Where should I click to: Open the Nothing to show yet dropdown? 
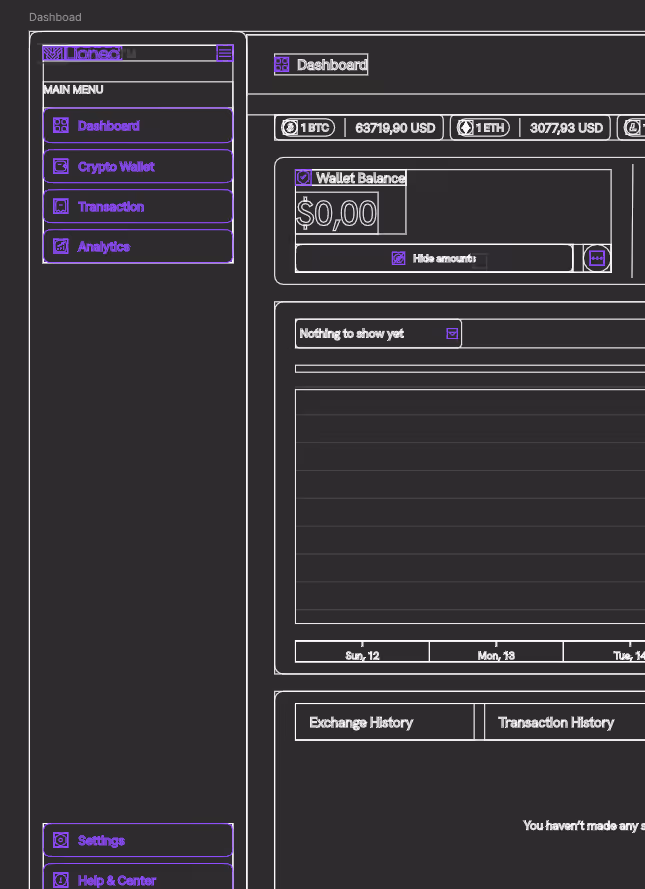coord(379,333)
